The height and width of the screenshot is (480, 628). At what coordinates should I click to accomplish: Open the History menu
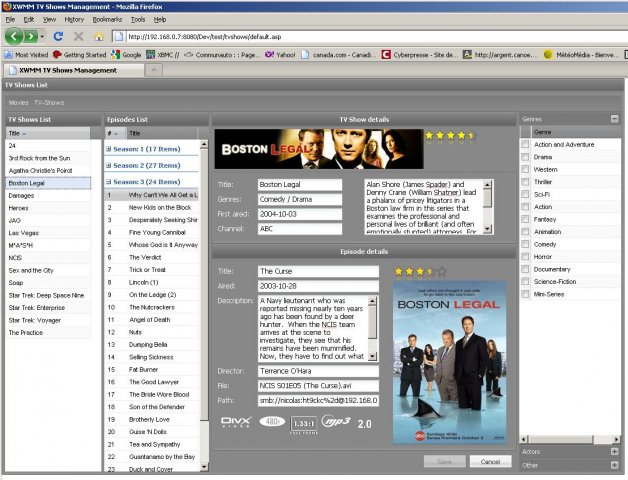tap(74, 19)
